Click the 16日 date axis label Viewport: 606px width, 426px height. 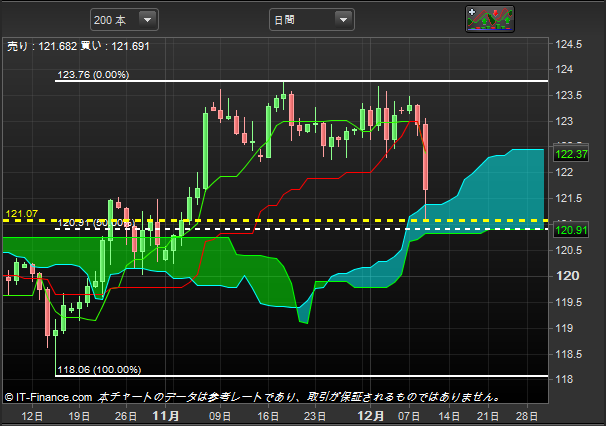[x=268, y=416]
